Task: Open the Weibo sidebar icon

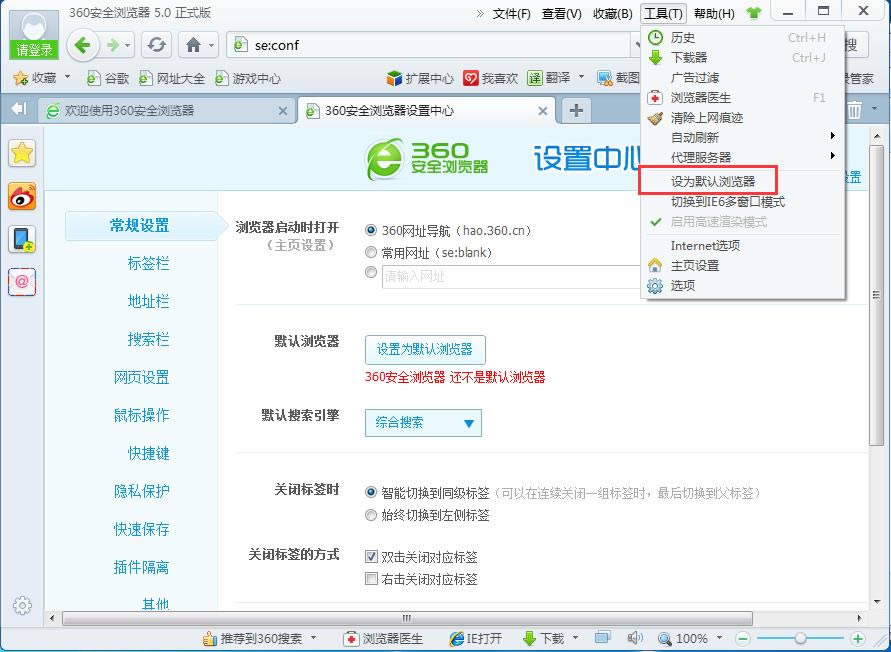Action: (22, 197)
